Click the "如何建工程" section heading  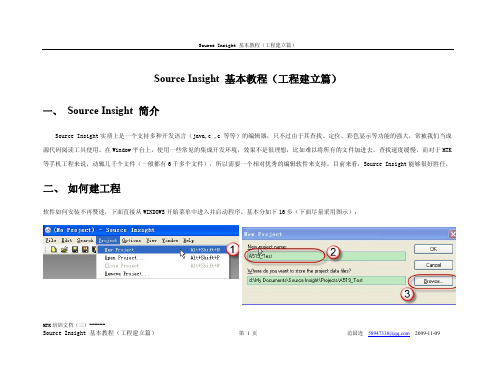94,189
